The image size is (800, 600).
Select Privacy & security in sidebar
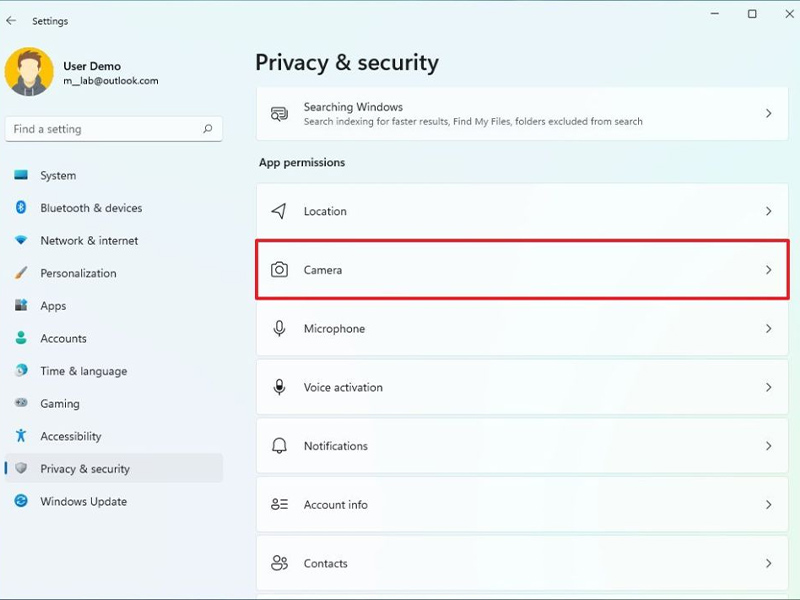tap(114, 468)
